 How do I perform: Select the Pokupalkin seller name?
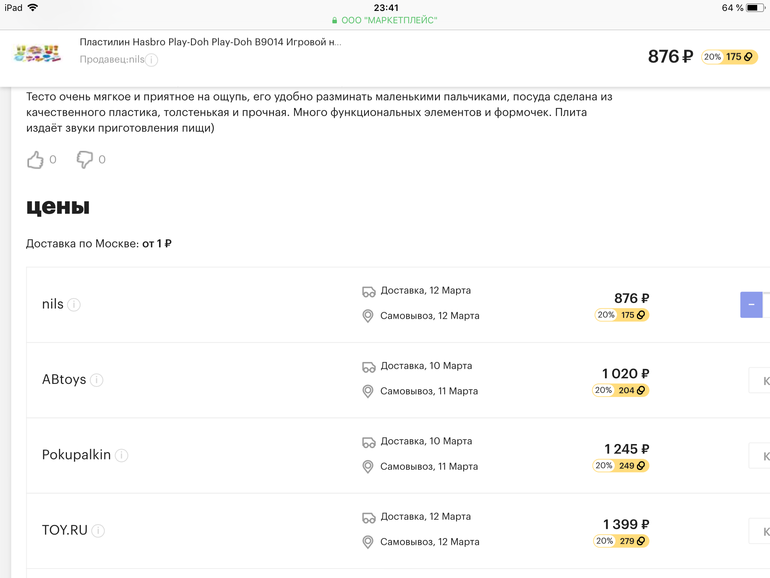pyautogui.click(x=76, y=455)
